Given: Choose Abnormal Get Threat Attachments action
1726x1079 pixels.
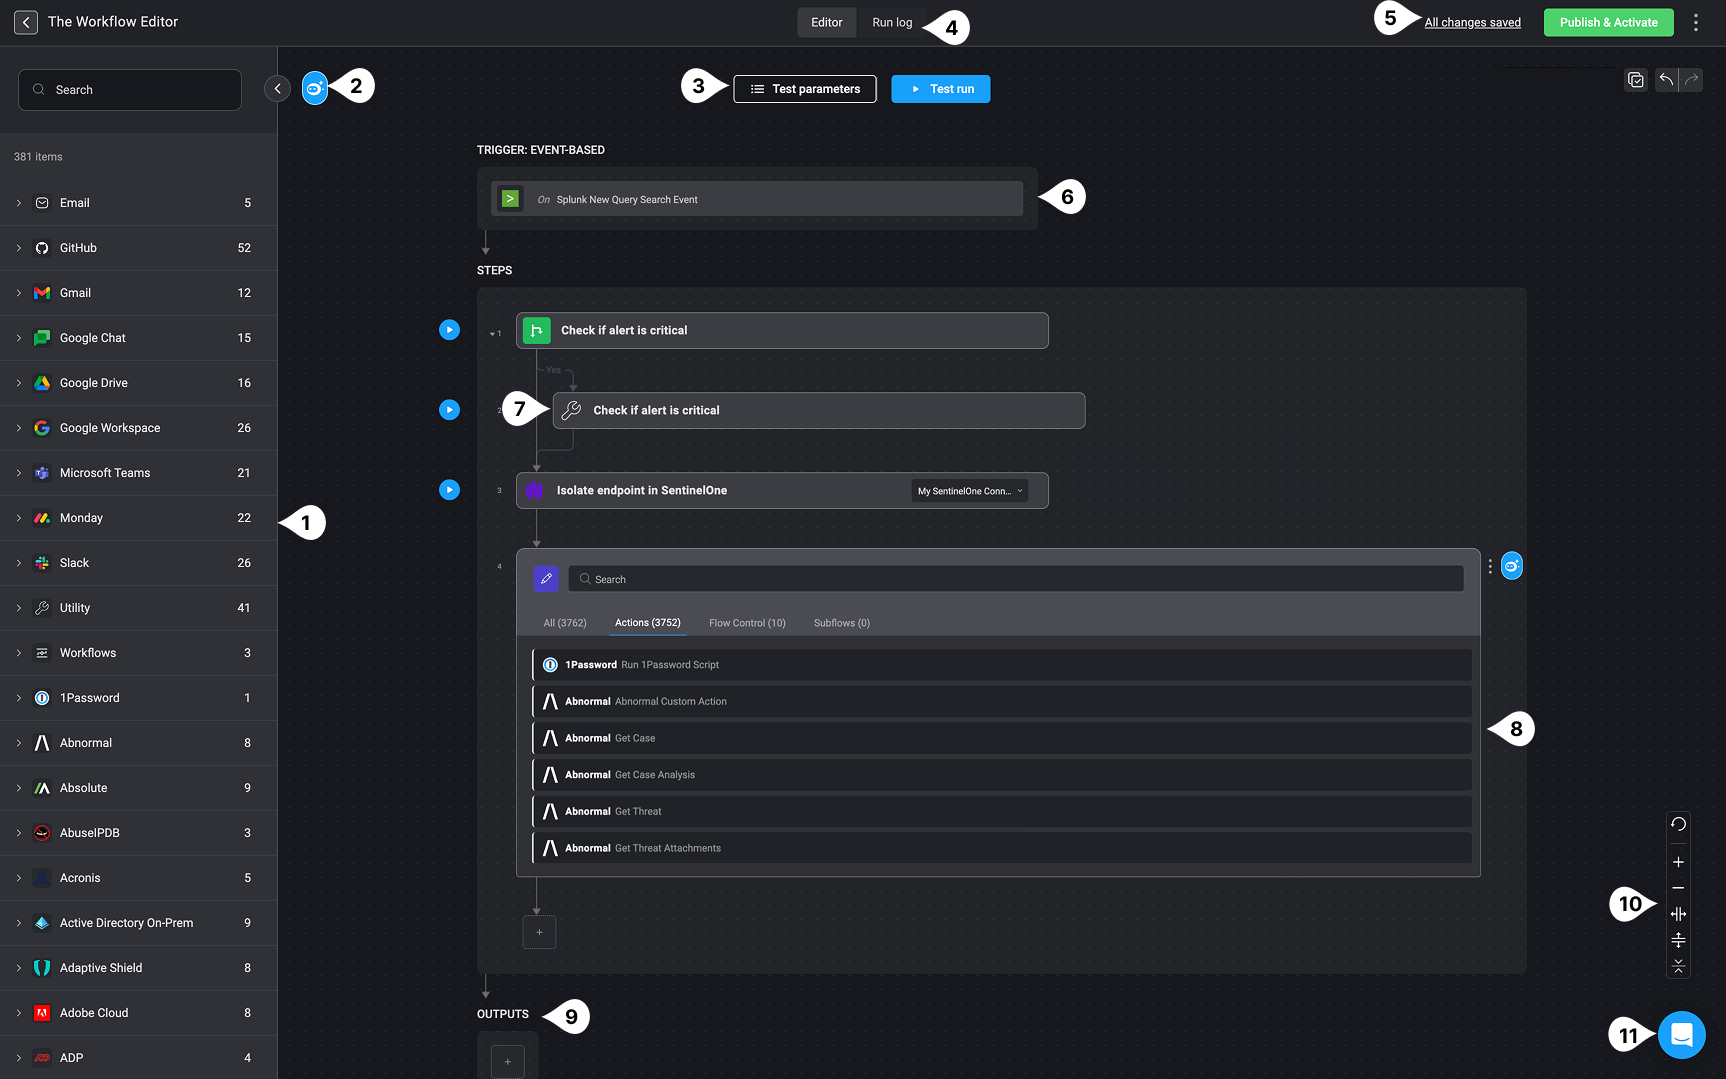Looking at the screenshot, I should (1002, 848).
